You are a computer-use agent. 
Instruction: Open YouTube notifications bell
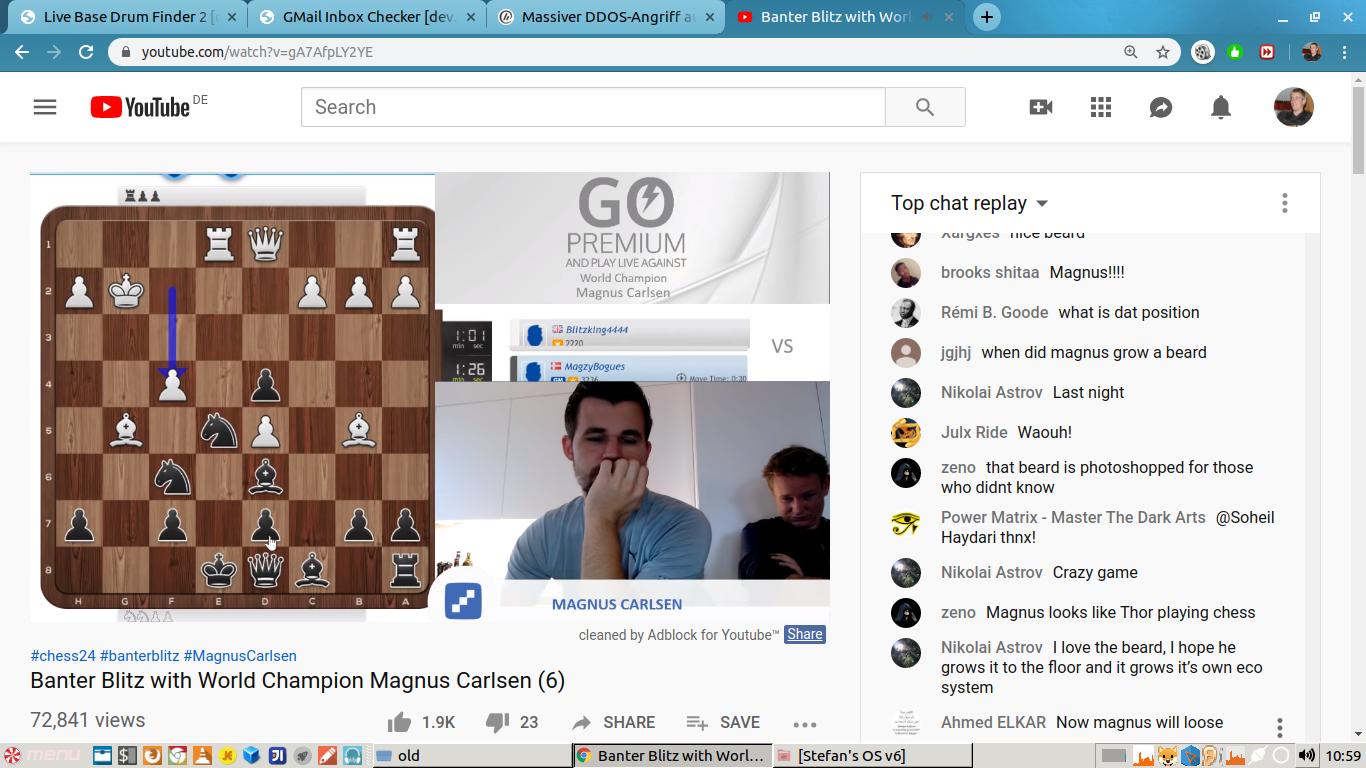1221,107
